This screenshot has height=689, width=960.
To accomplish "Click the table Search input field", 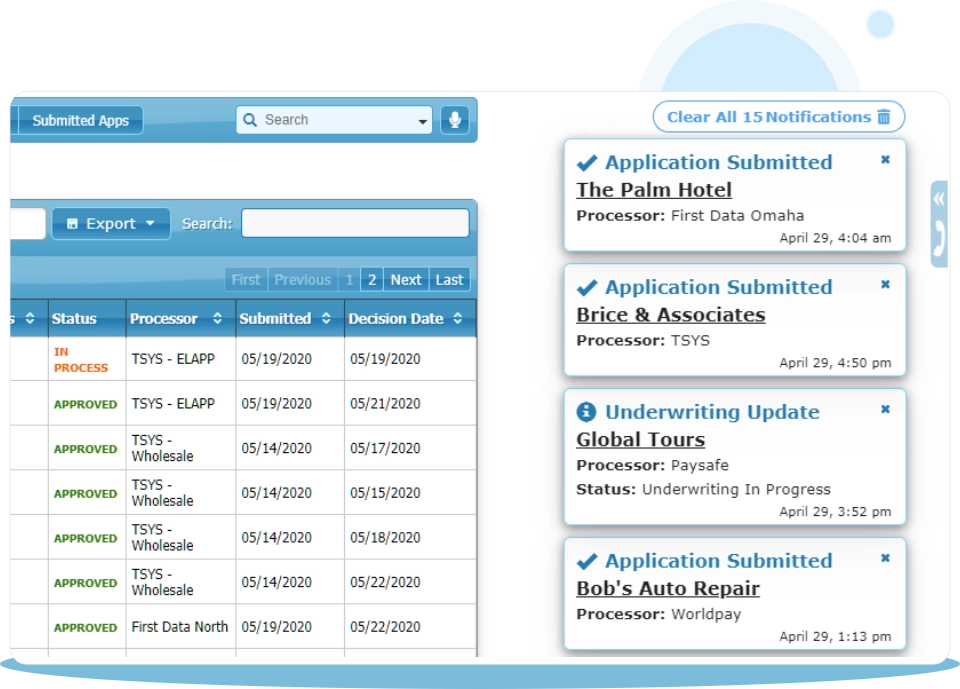I will pos(355,223).
